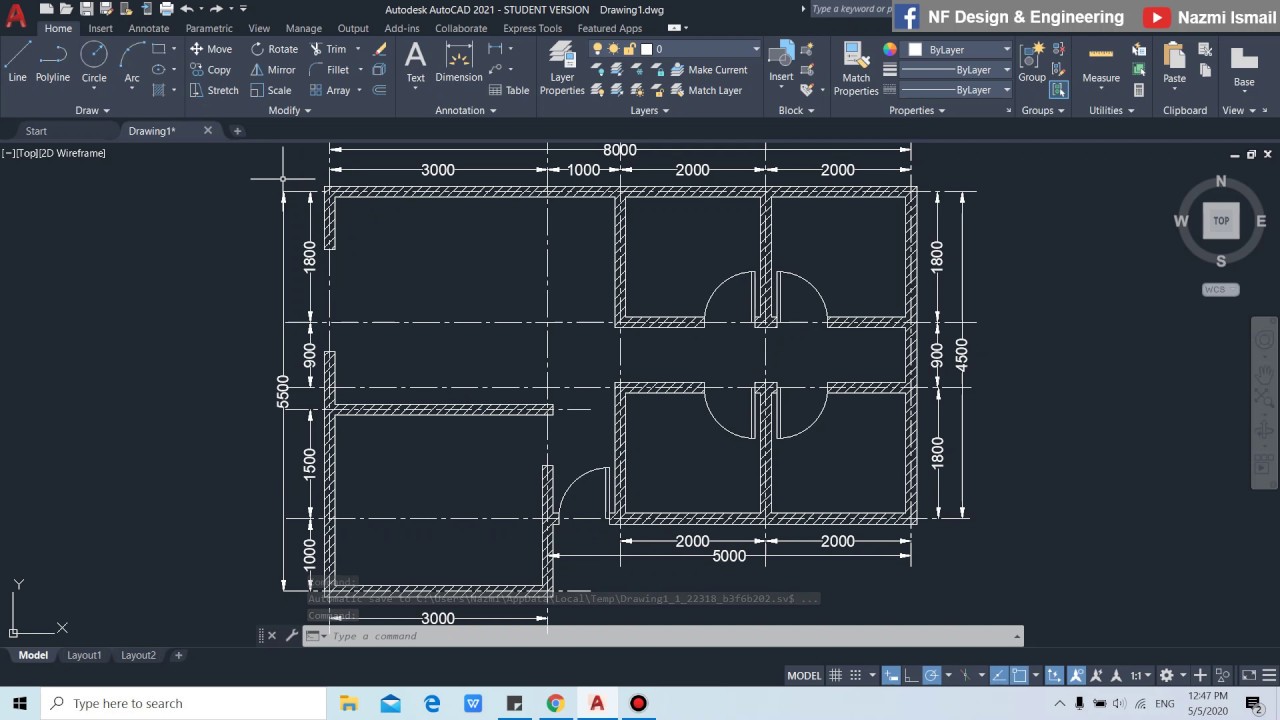Switch to the Layout1 tab
This screenshot has height=720, width=1280.
click(84, 655)
